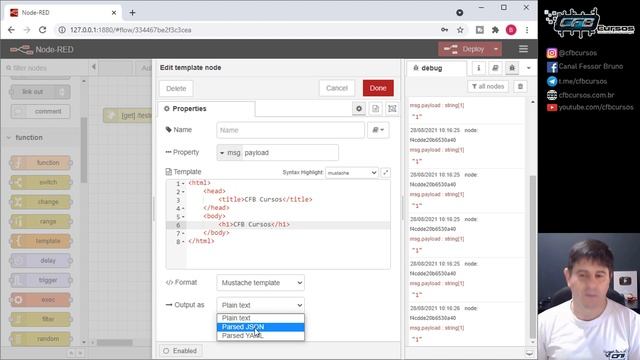Screen dimensions: 640x360
Task: Open the debug bug sidebar tab icon
Action: coord(512,68)
